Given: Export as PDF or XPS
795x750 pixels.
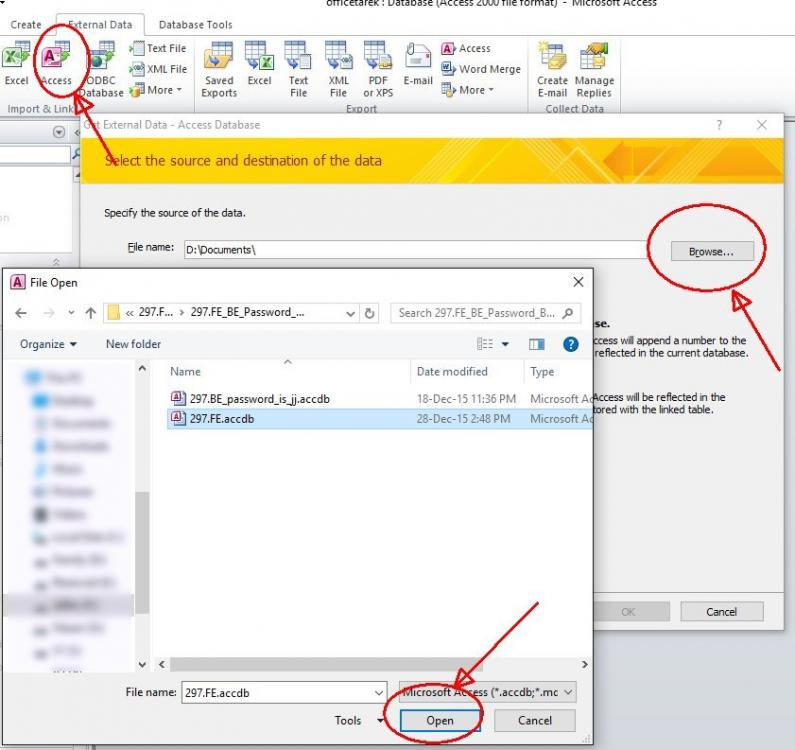Looking at the screenshot, I should pyautogui.click(x=378, y=69).
